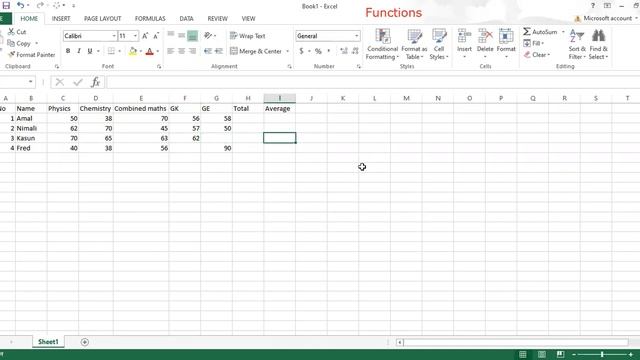Open the font size dropdown

136,36
